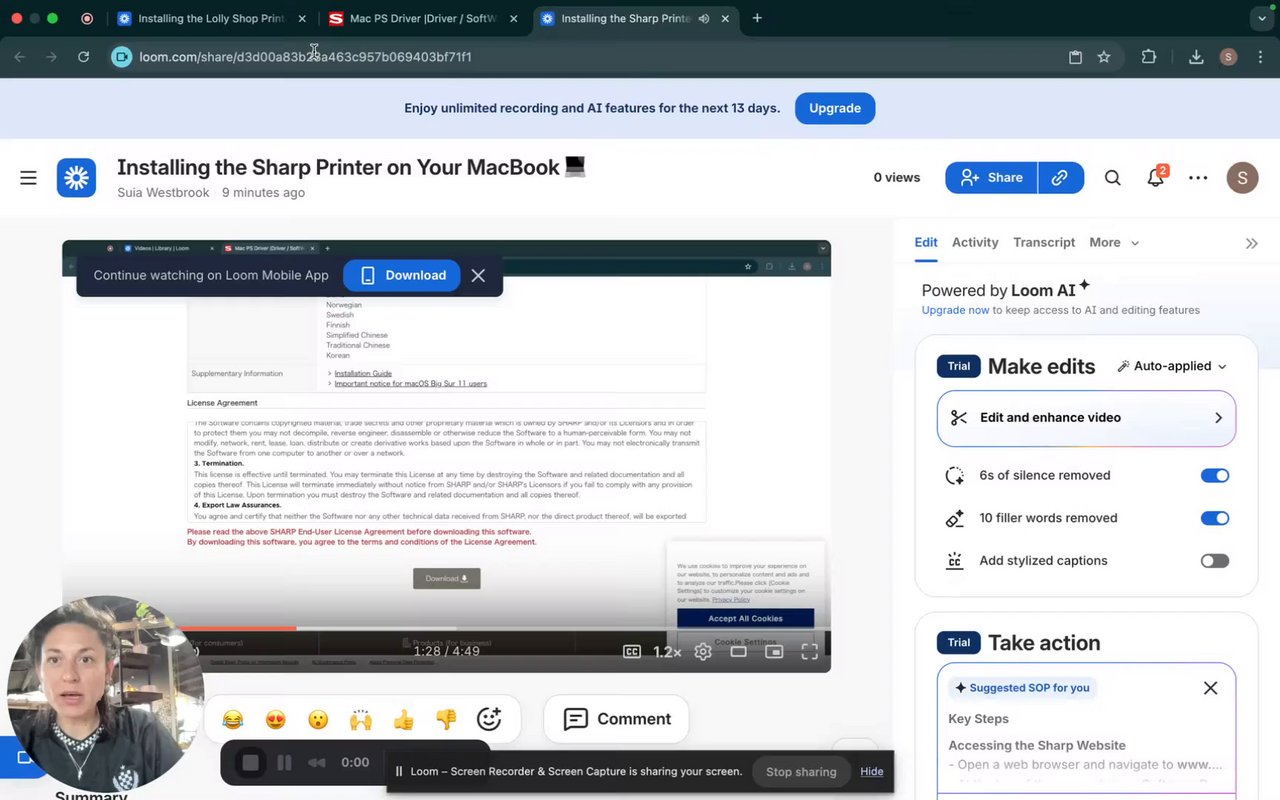Click the Loom logo icon

tap(76, 178)
